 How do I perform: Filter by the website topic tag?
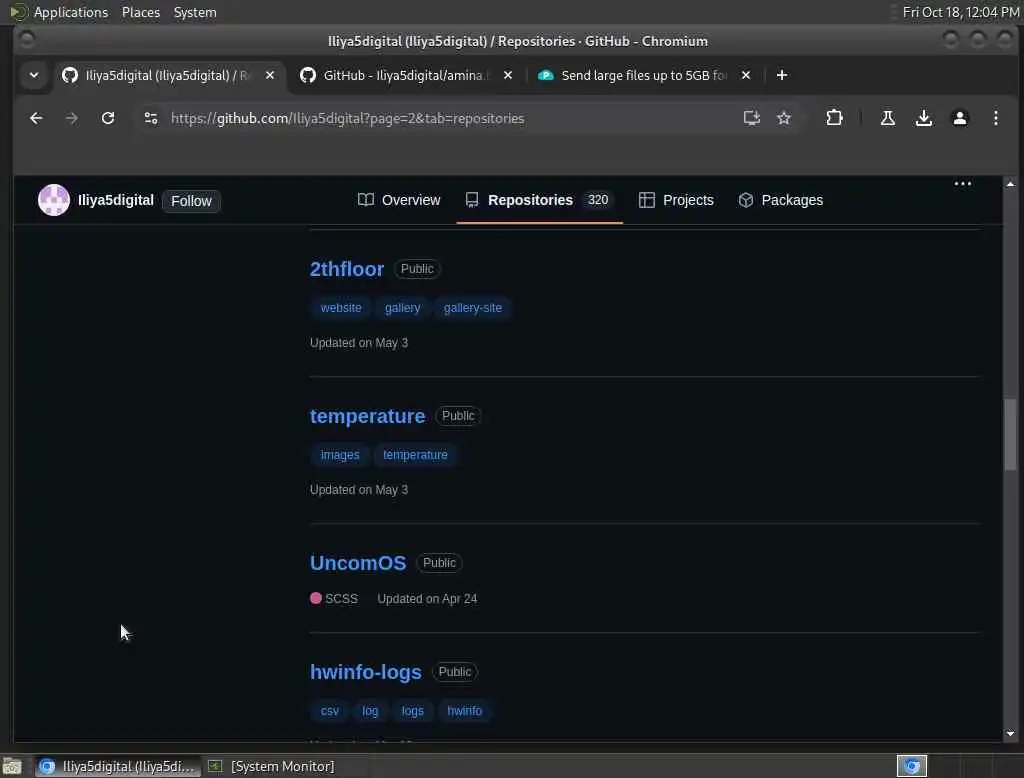(341, 308)
